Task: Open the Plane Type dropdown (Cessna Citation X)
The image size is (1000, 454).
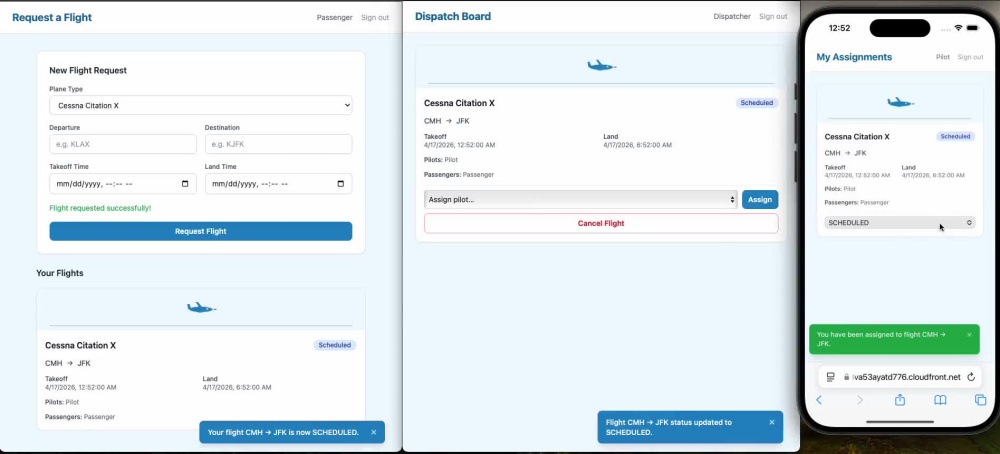Action: pos(200,105)
